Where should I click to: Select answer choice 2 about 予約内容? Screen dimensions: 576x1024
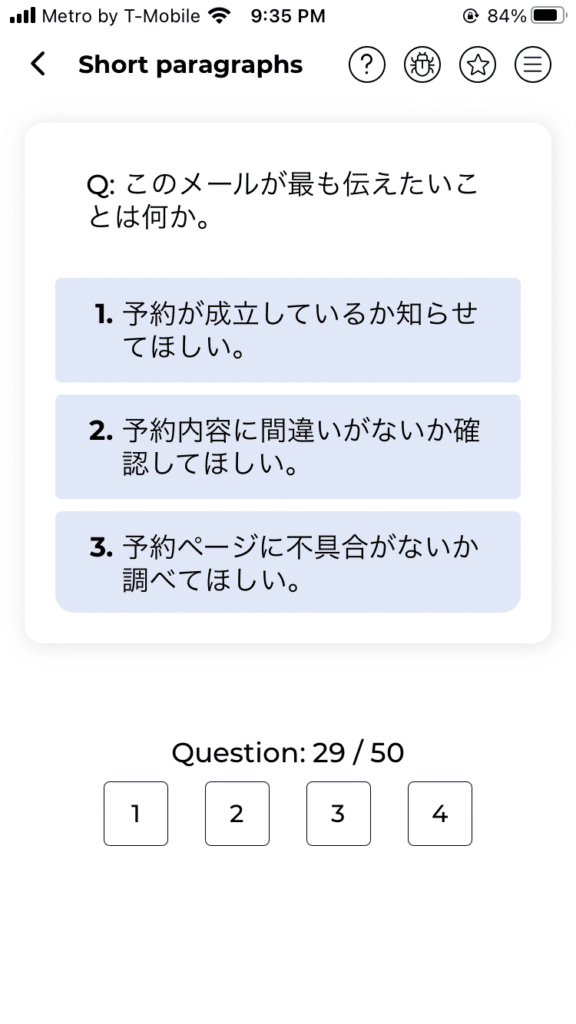click(288, 446)
